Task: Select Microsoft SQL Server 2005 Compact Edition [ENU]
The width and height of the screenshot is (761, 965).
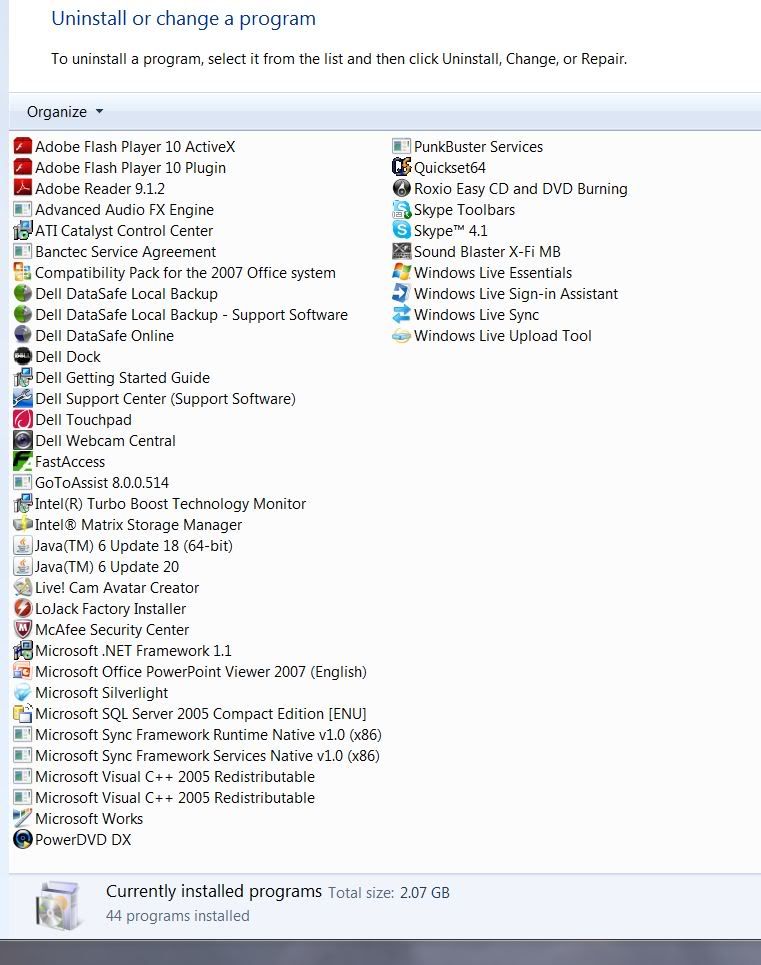Action: pyautogui.click(x=190, y=713)
